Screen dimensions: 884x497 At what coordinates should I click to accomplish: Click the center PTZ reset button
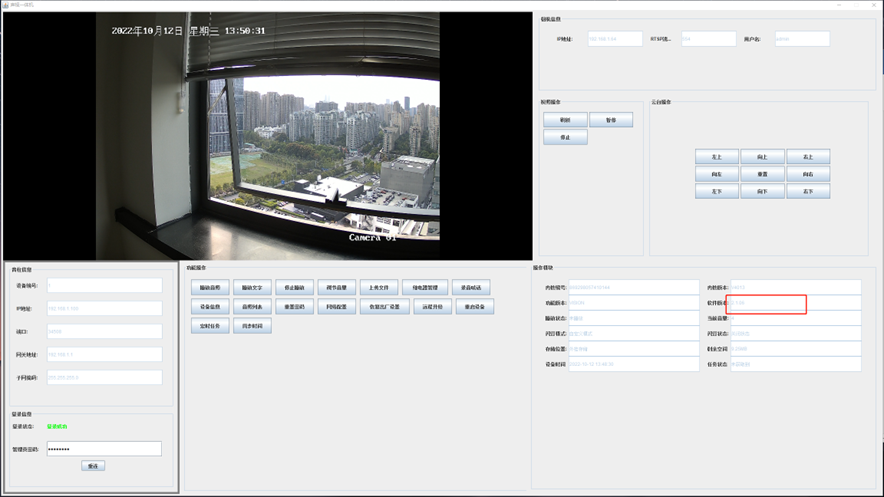coord(762,174)
